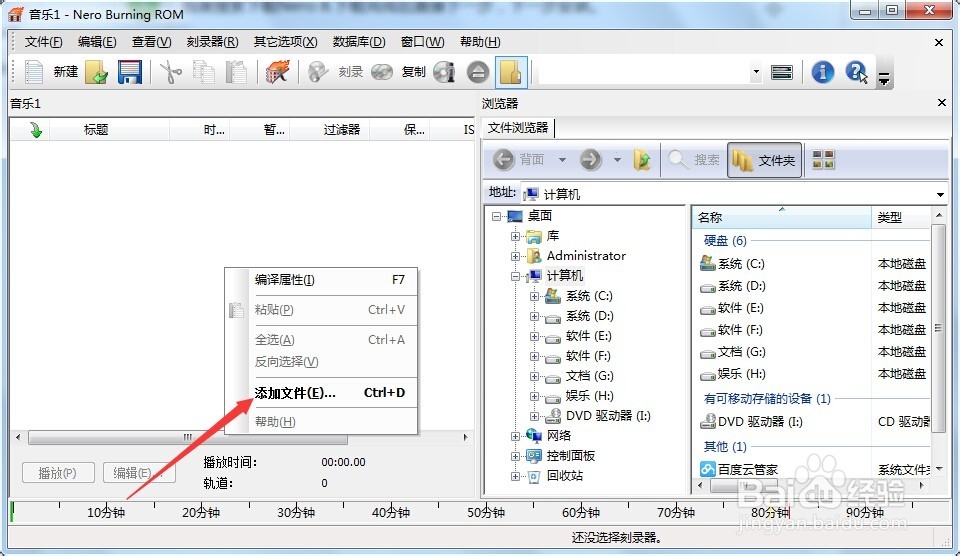Open the Back history dropdown arrow
The image size is (960, 556).
pyautogui.click(x=562, y=160)
